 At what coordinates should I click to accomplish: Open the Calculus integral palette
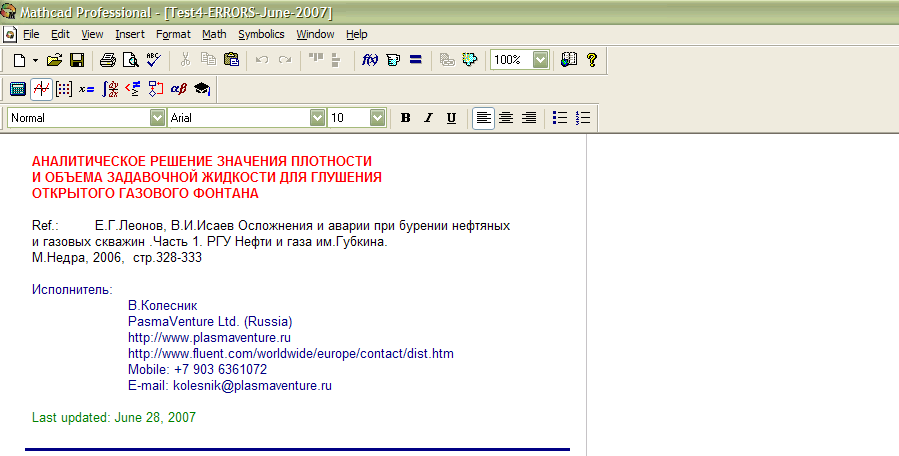pyautogui.click(x=110, y=89)
